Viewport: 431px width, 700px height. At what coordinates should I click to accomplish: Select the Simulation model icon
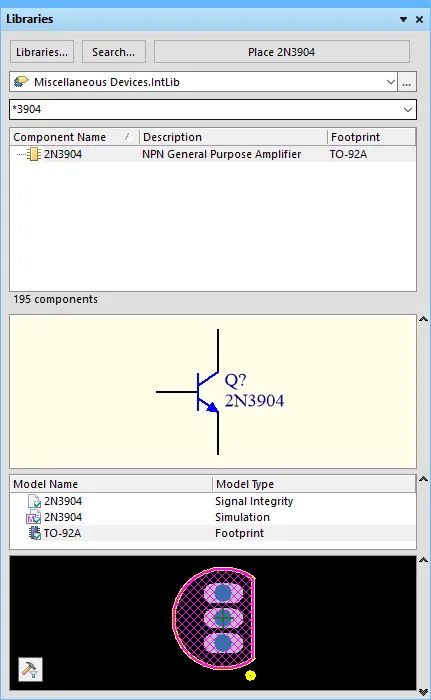(33, 517)
